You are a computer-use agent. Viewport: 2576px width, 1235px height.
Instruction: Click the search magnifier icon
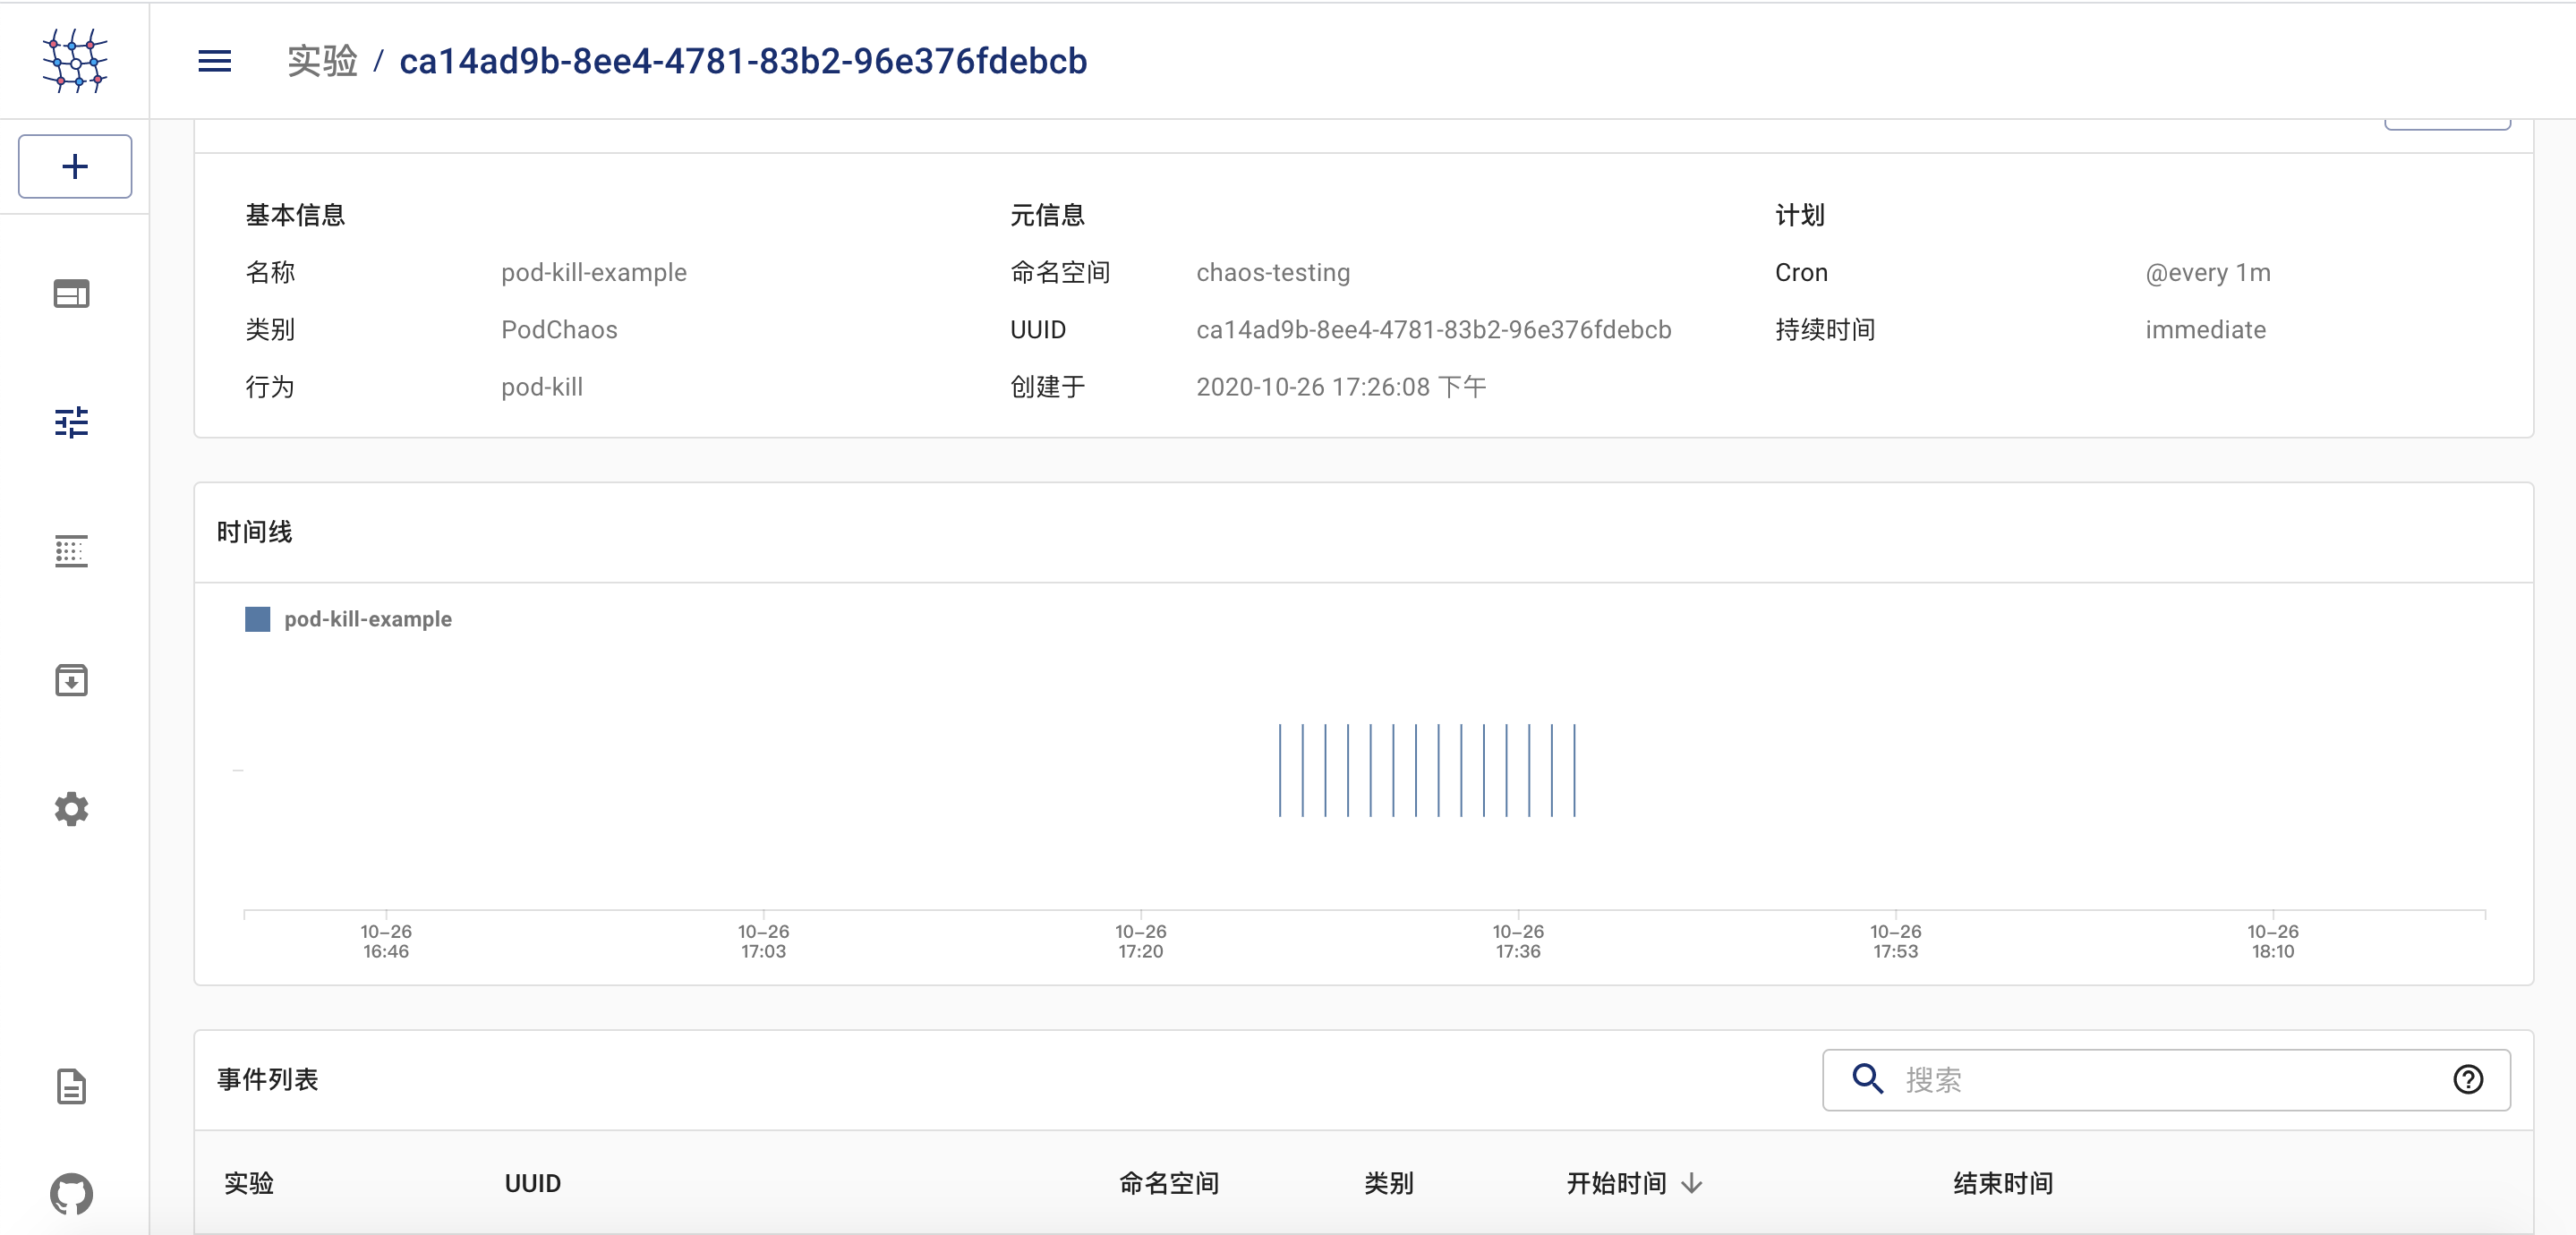point(1866,1080)
